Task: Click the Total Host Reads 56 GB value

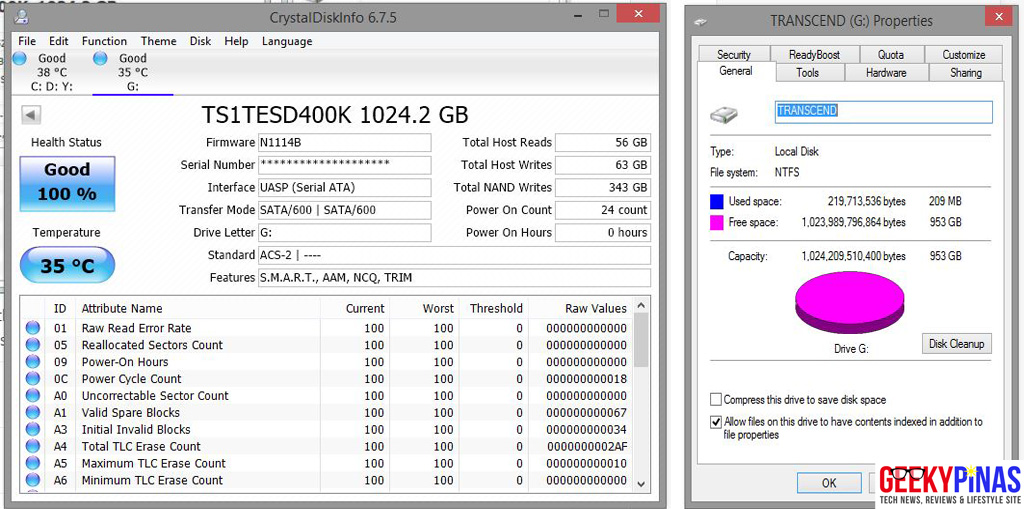Action: pos(603,142)
